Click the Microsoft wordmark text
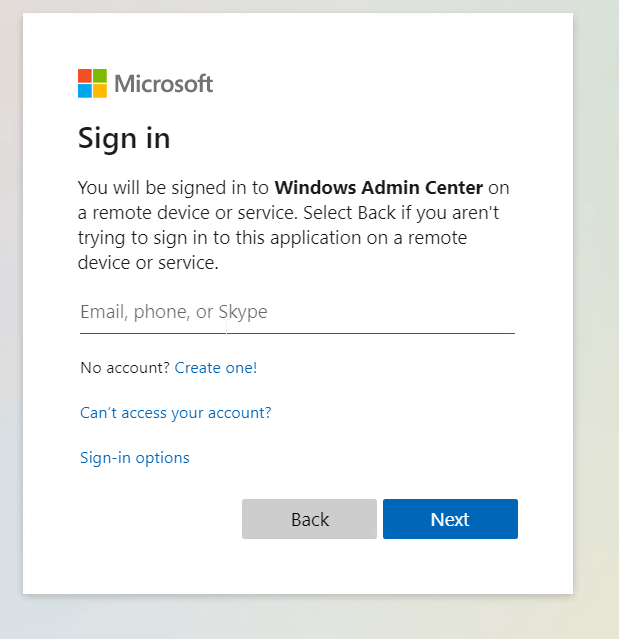Image resolution: width=619 pixels, height=639 pixels. coord(163,83)
